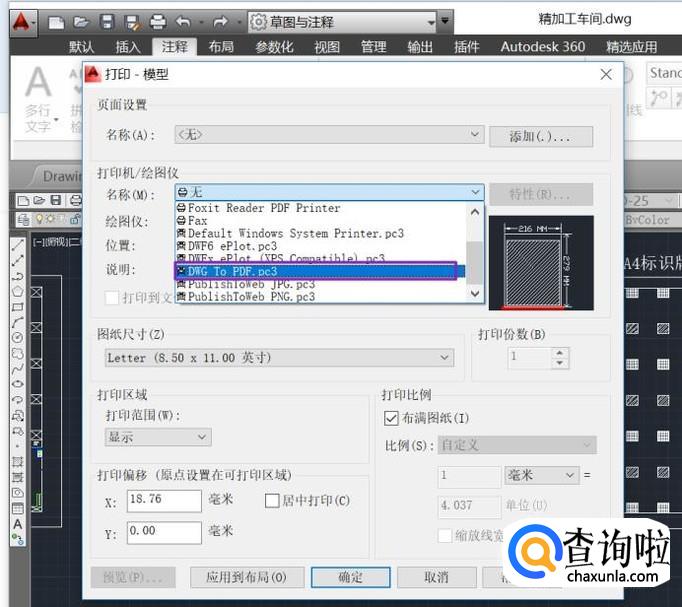The height and width of the screenshot is (607, 682).
Task: Click Open folder in quick access toolbar
Action: [x=81, y=22]
